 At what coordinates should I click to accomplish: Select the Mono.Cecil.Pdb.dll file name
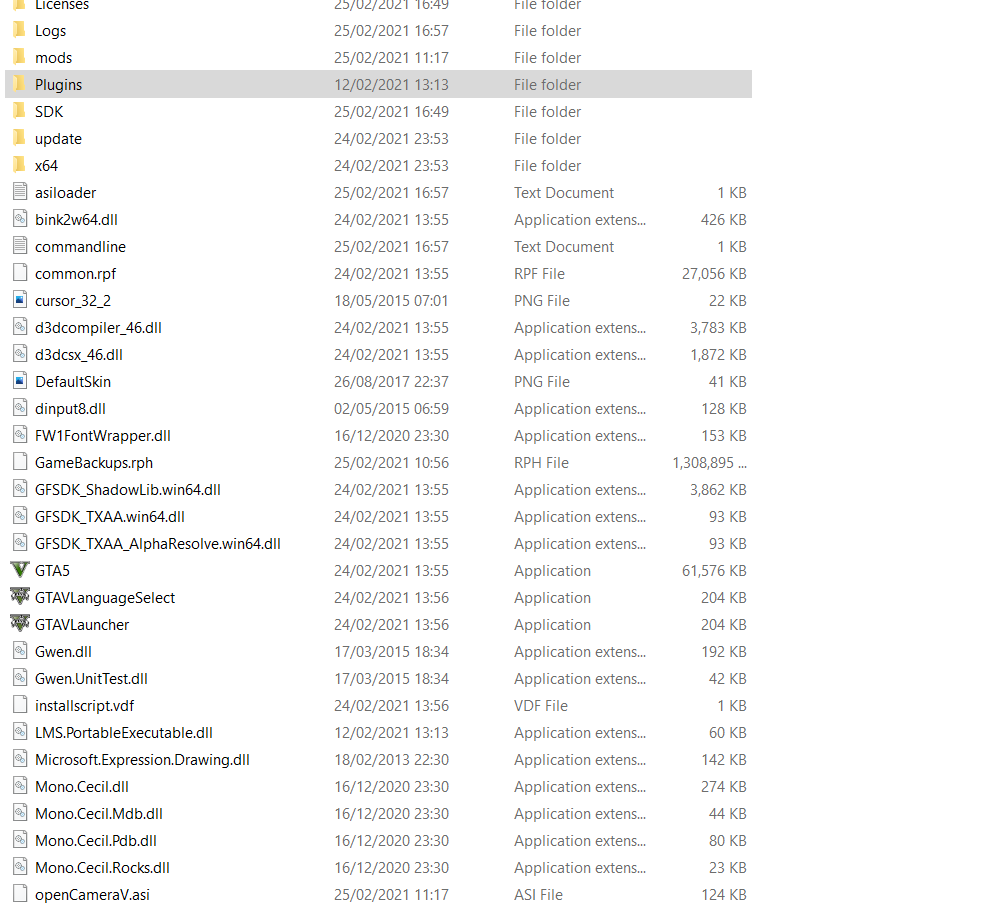pyautogui.click(x=96, y=840)
